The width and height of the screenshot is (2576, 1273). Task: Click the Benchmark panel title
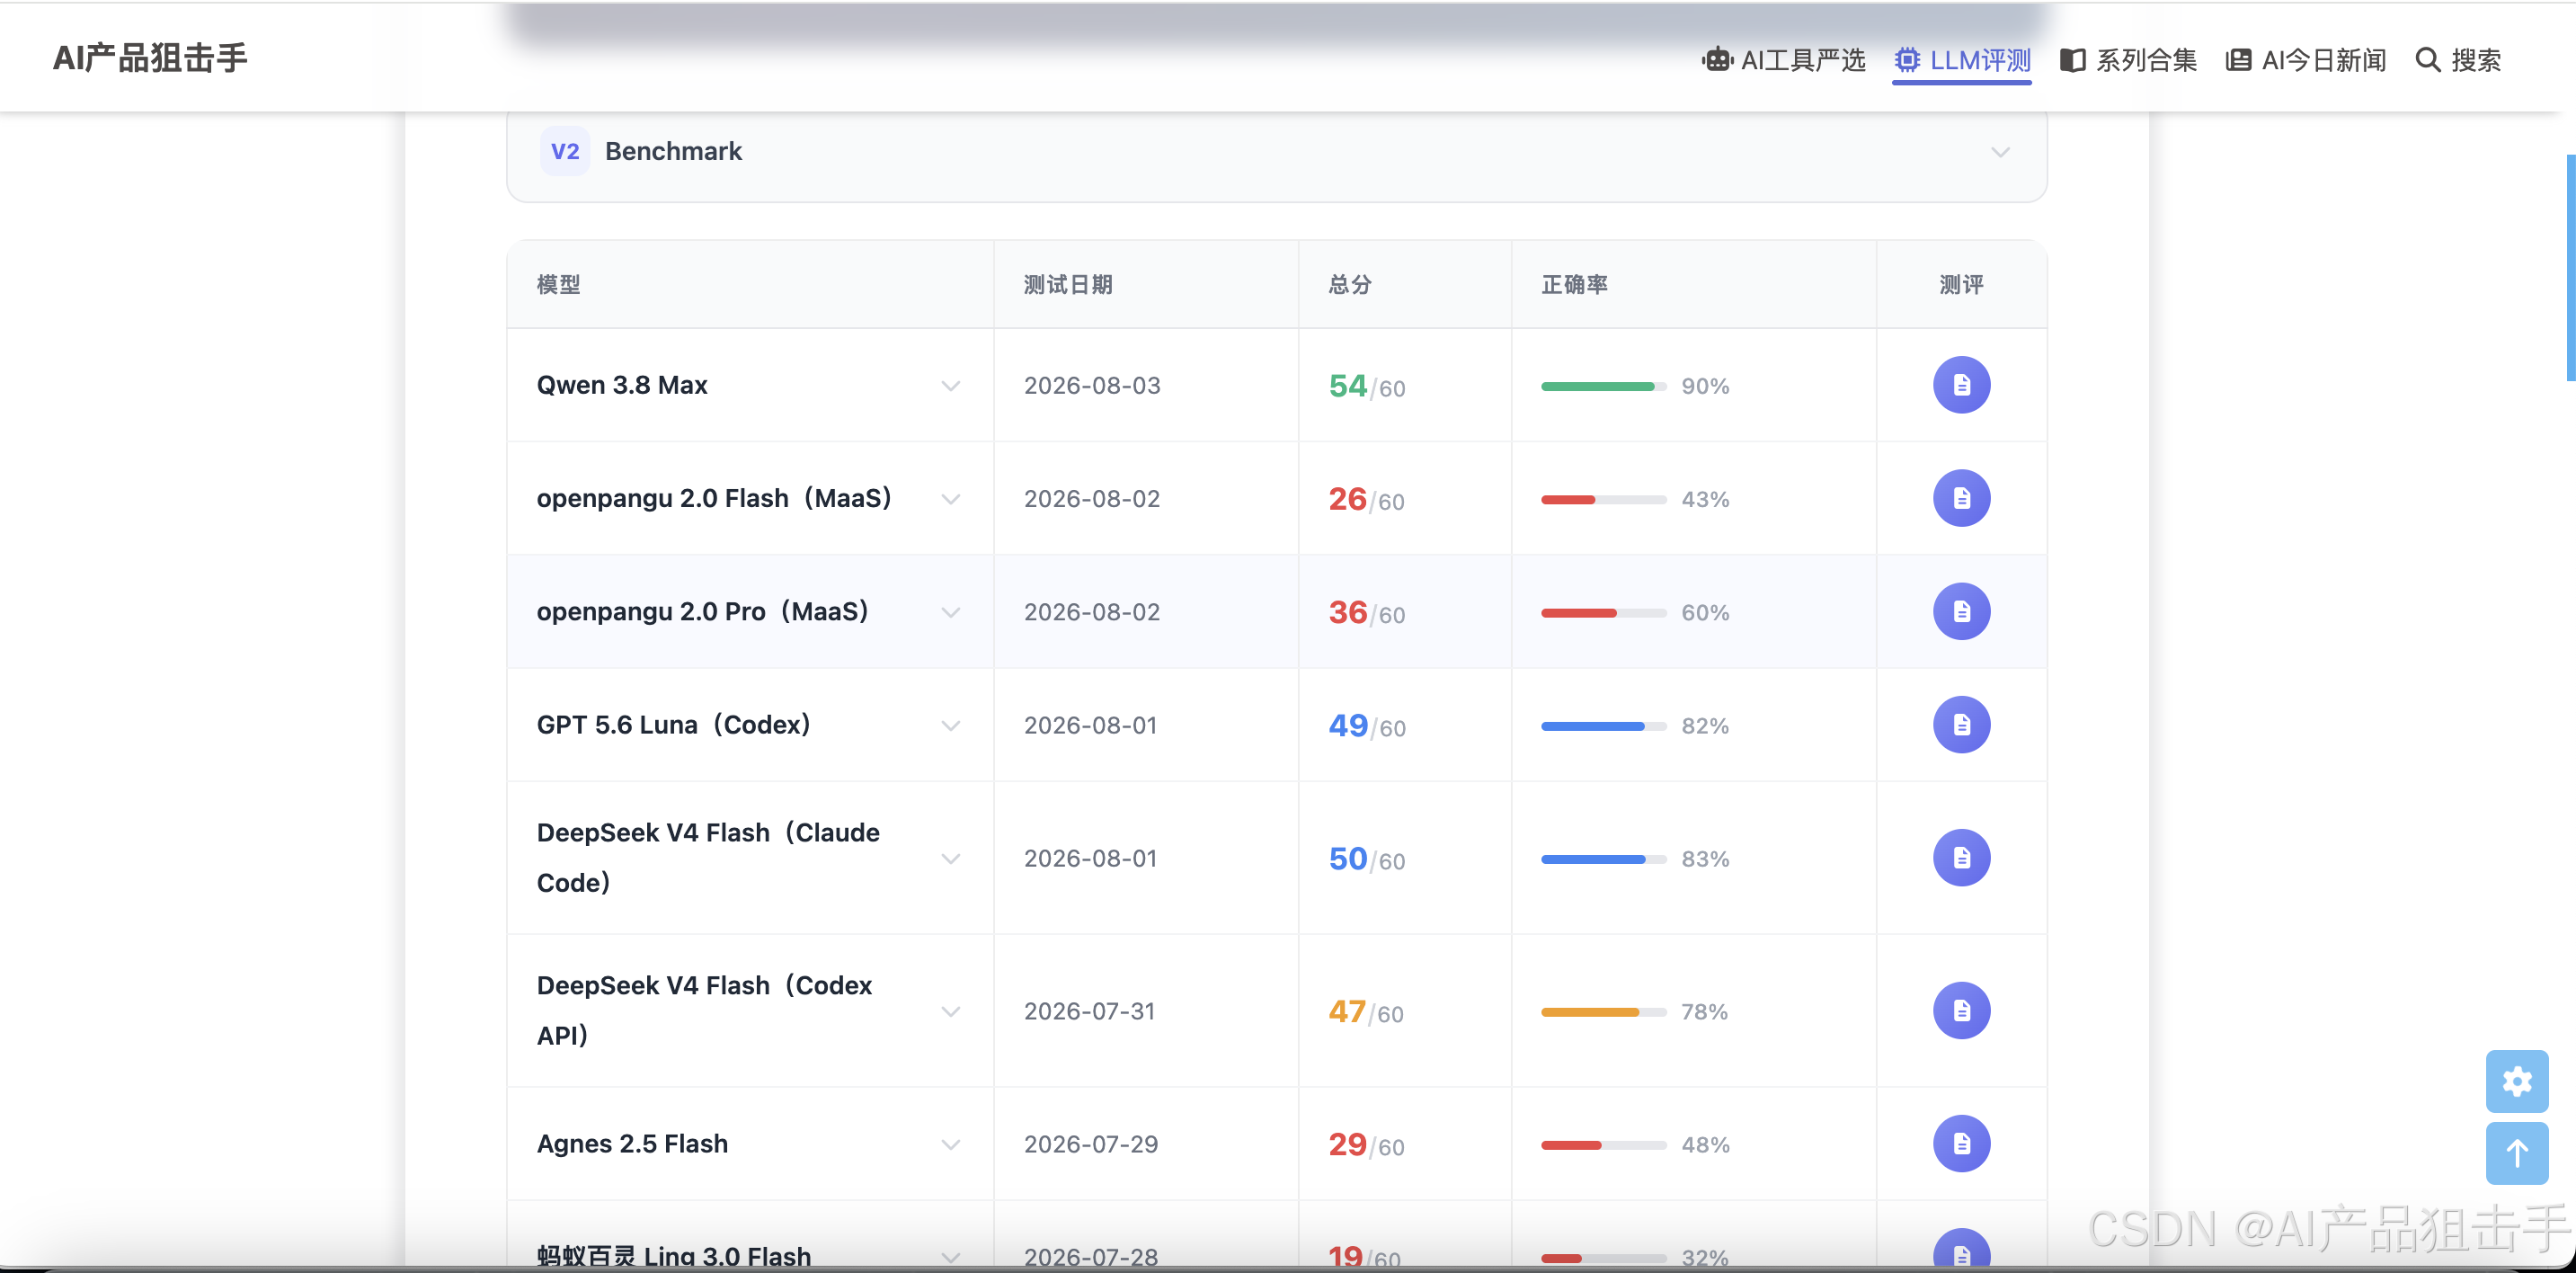click(x=673, y=151)
